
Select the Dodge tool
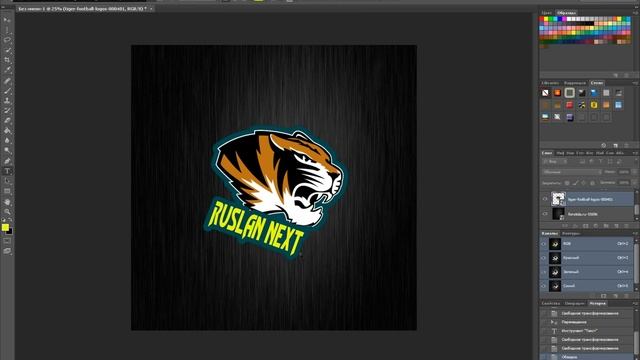coord(7,151)
